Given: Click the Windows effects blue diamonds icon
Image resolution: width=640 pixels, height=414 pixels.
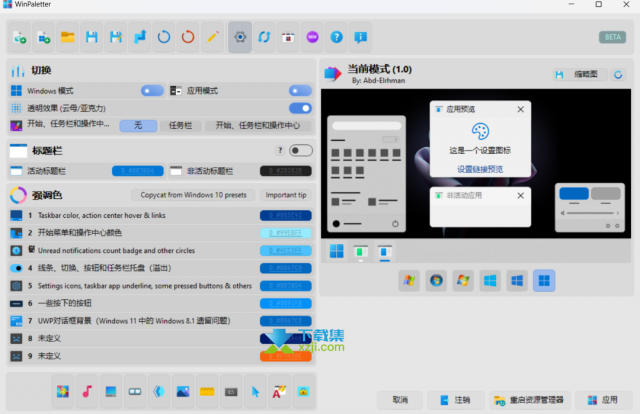Looking at the screenshot, I should 159,392.
